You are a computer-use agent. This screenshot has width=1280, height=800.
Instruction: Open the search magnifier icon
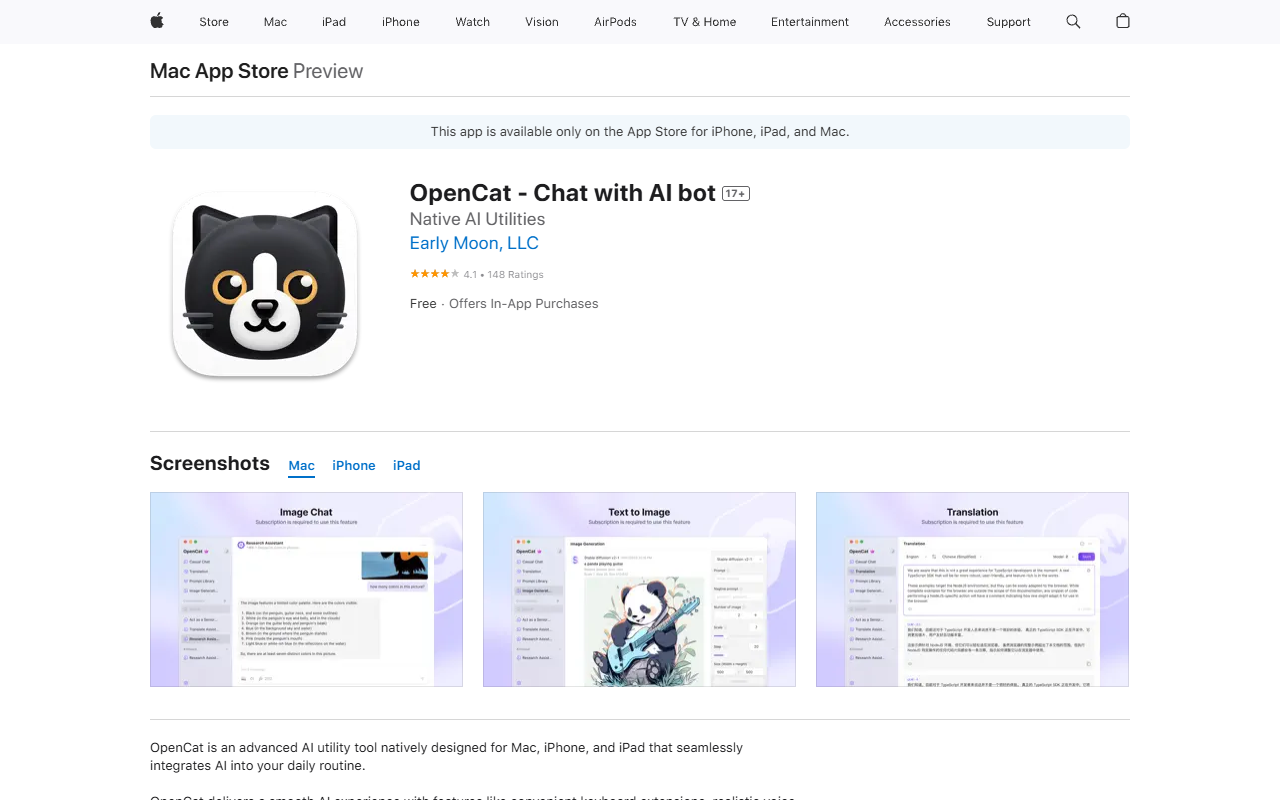[x=1073, y=21]
